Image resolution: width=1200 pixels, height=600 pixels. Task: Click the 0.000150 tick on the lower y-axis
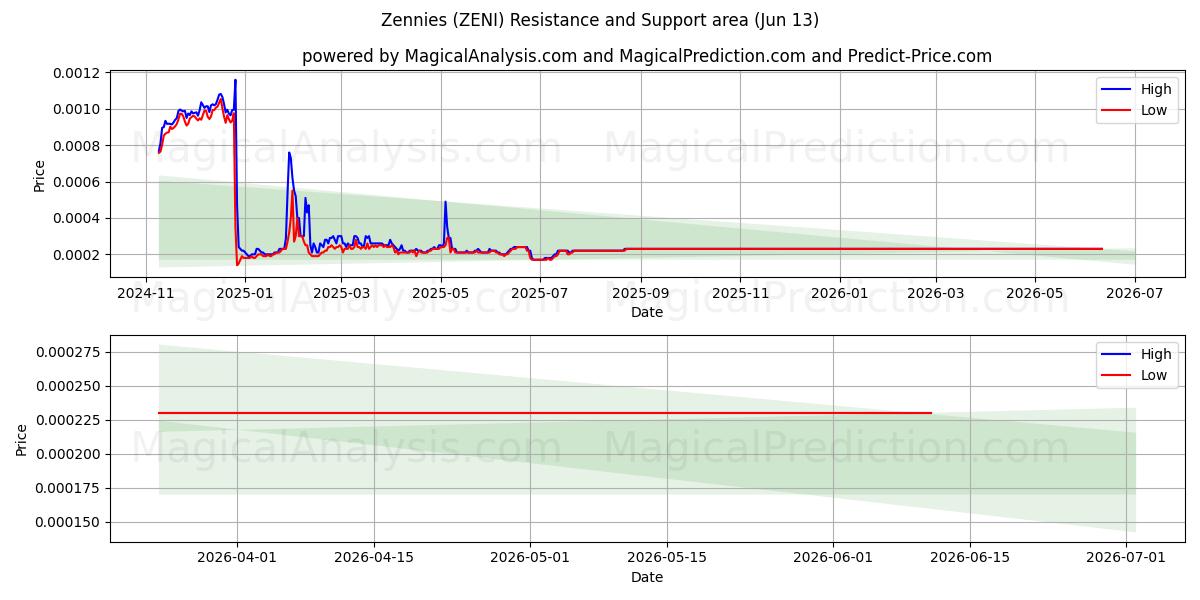point(70,522)
